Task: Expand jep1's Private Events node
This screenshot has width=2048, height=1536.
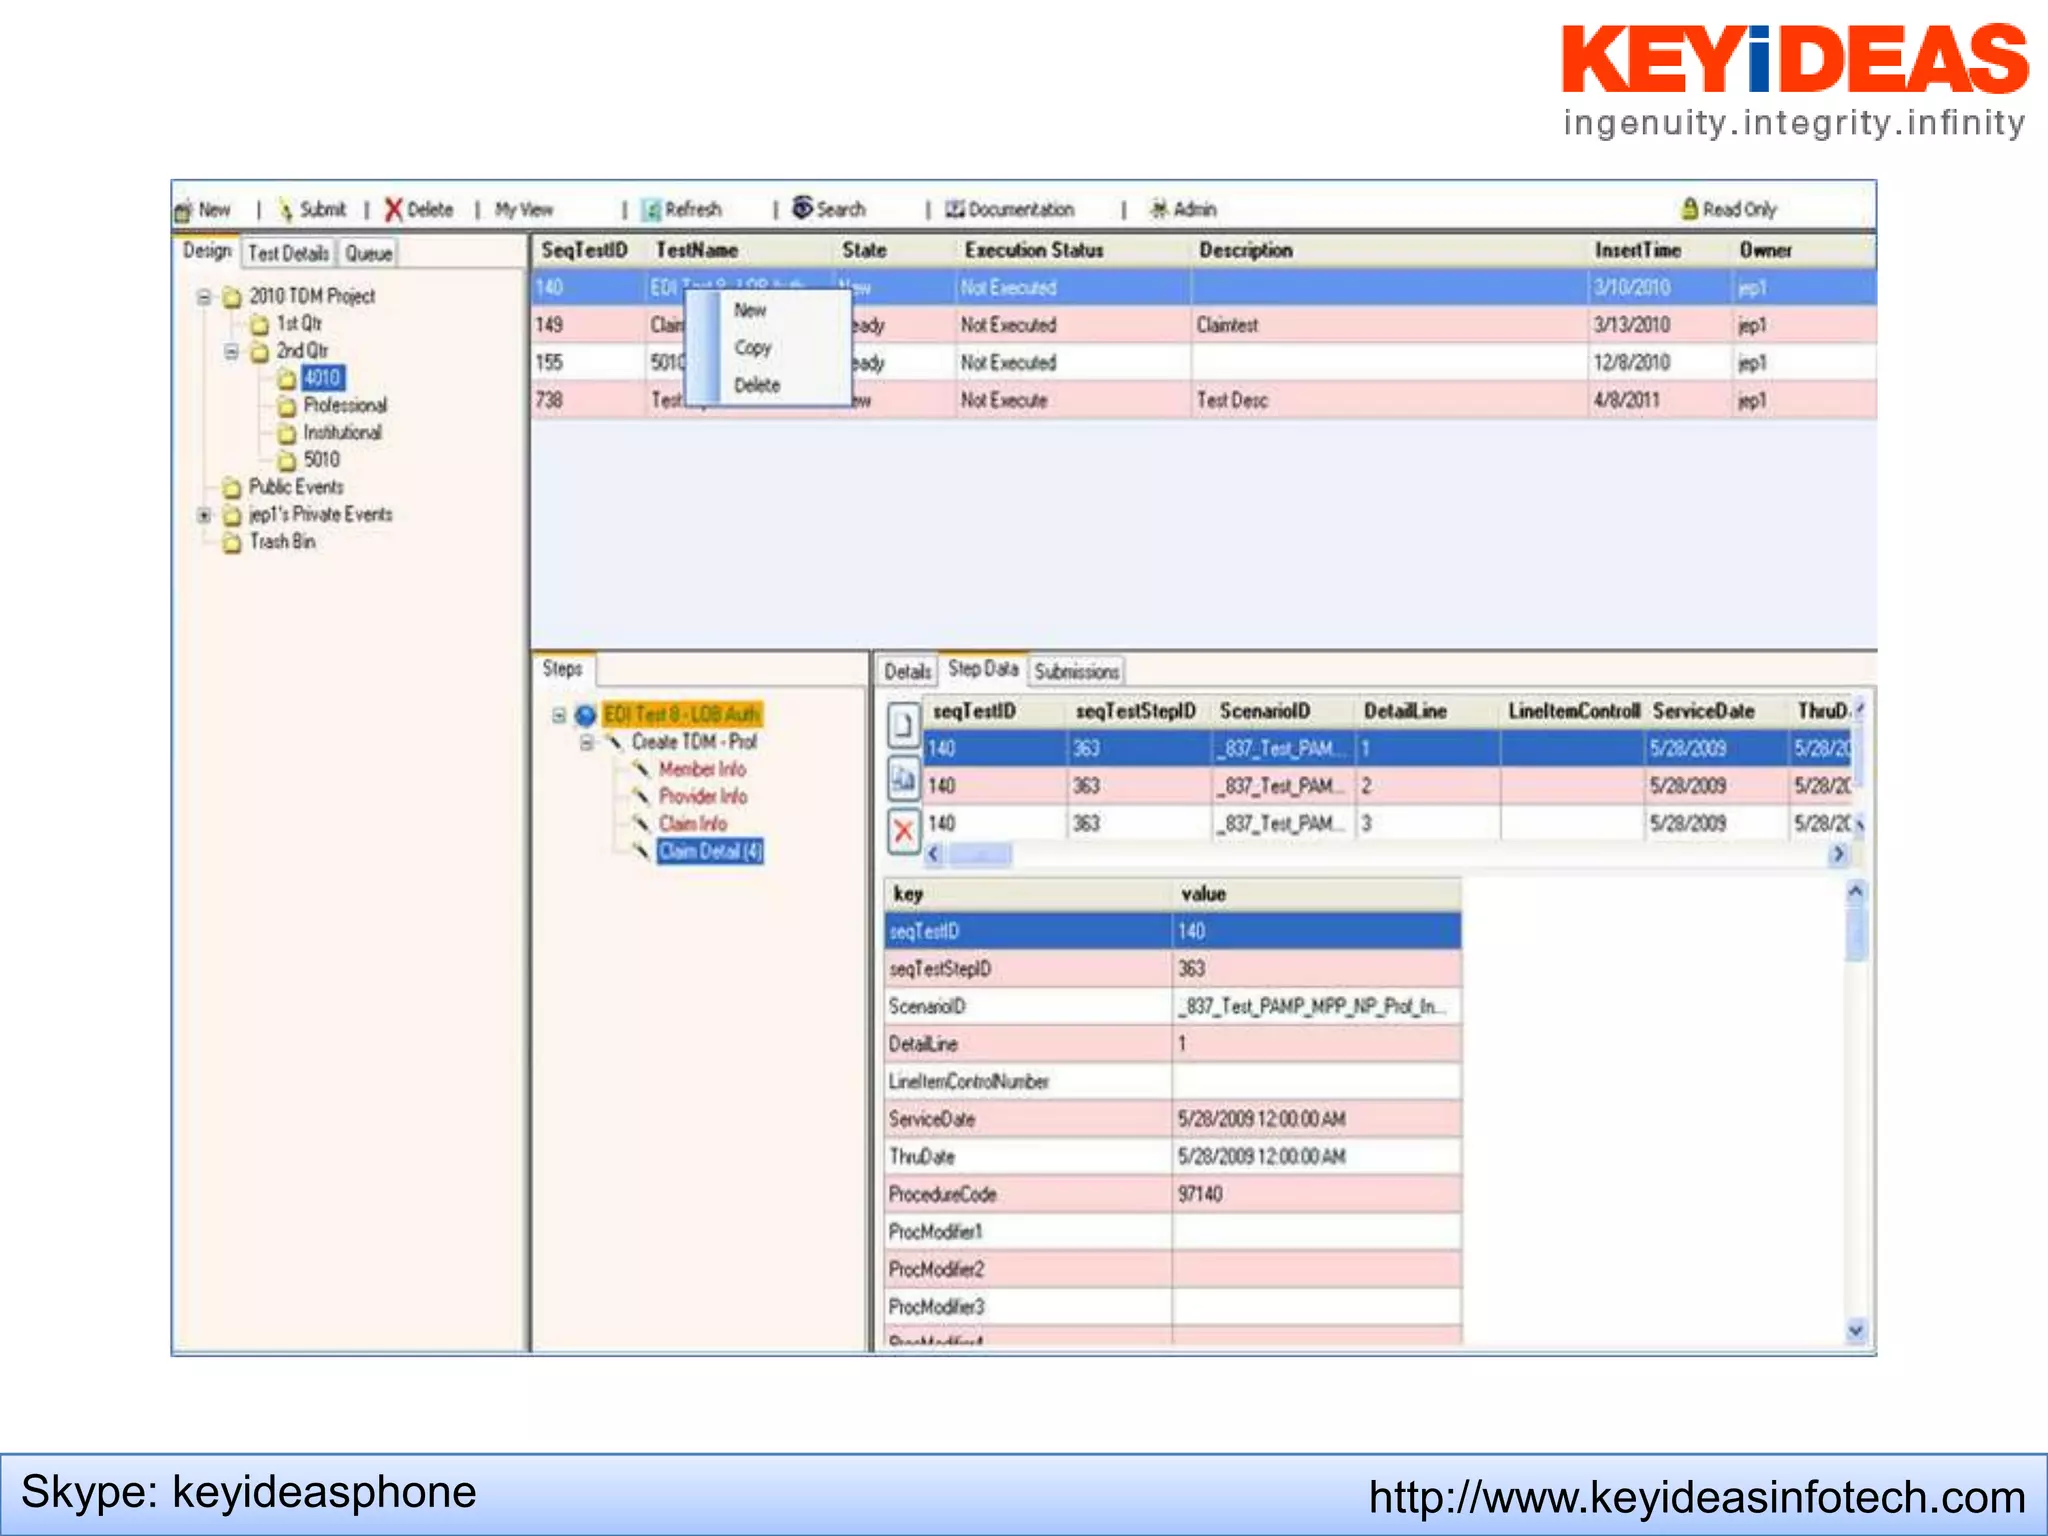Action: tap(204, 515)
